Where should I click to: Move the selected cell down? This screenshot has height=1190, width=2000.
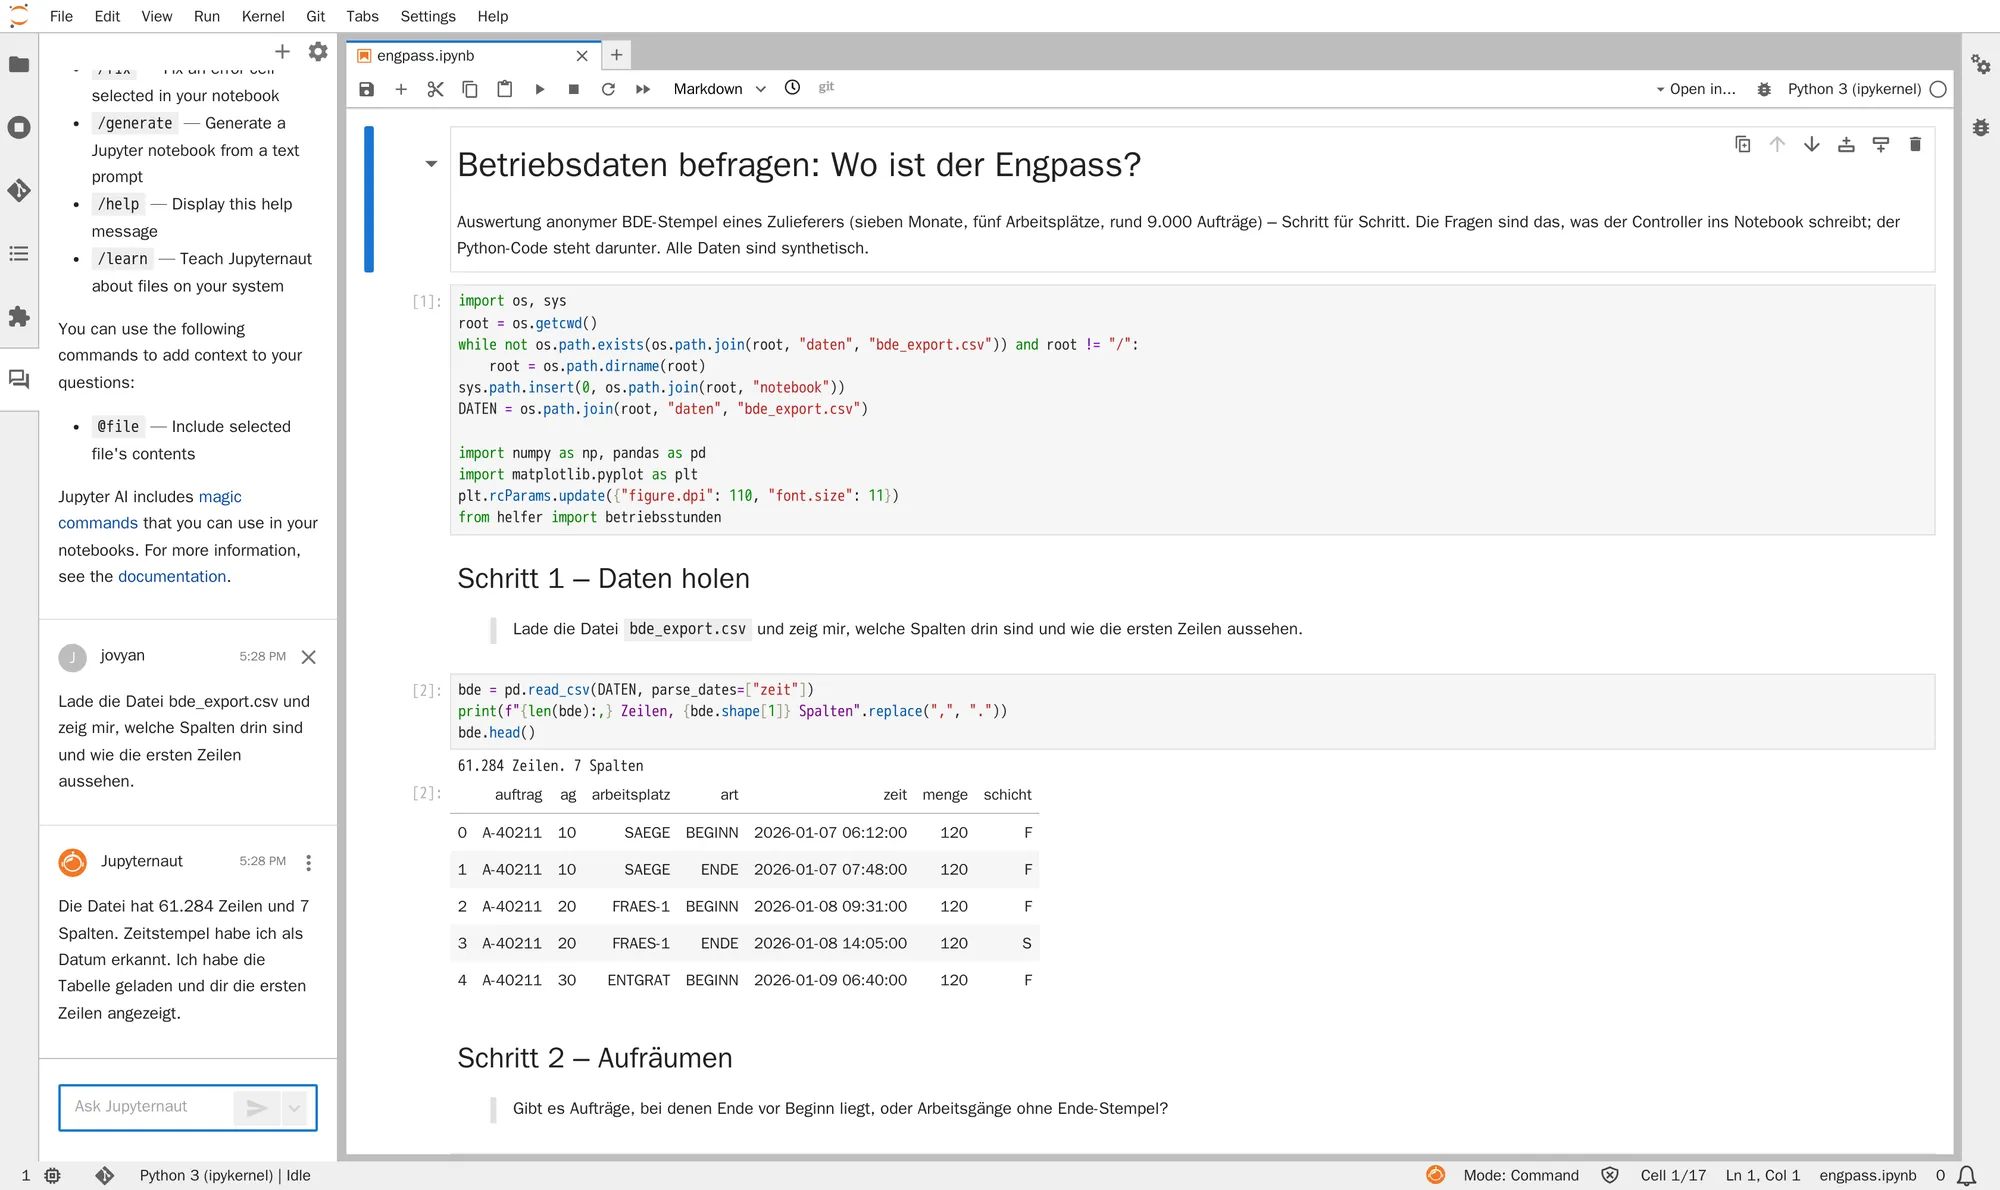[1812, 145]
